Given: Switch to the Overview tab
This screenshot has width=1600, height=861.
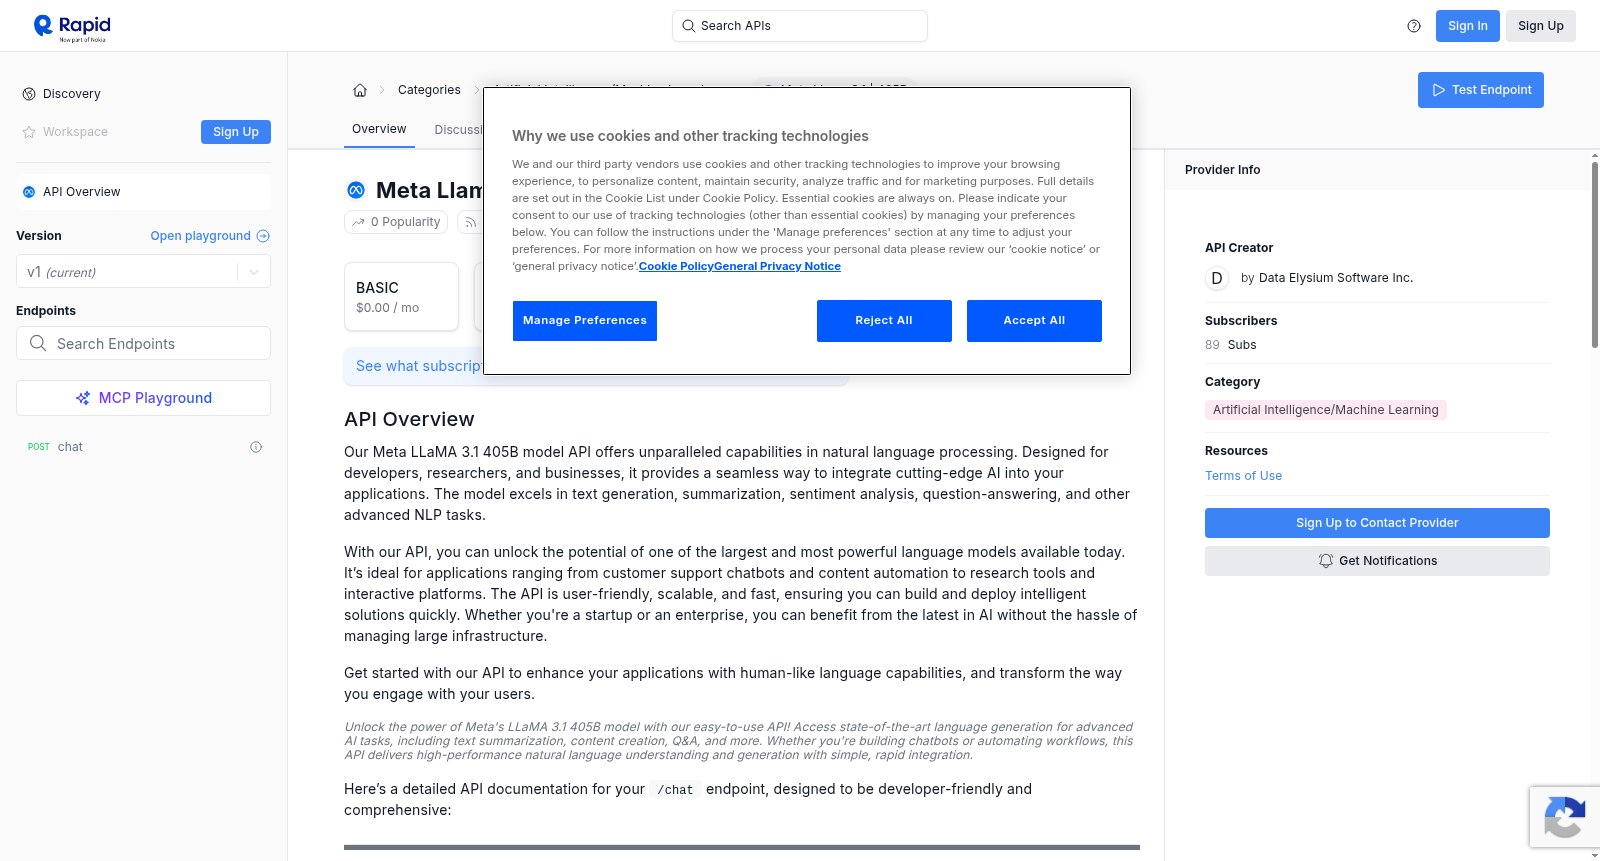Looking at the screenshot, I should pos(379,129).
